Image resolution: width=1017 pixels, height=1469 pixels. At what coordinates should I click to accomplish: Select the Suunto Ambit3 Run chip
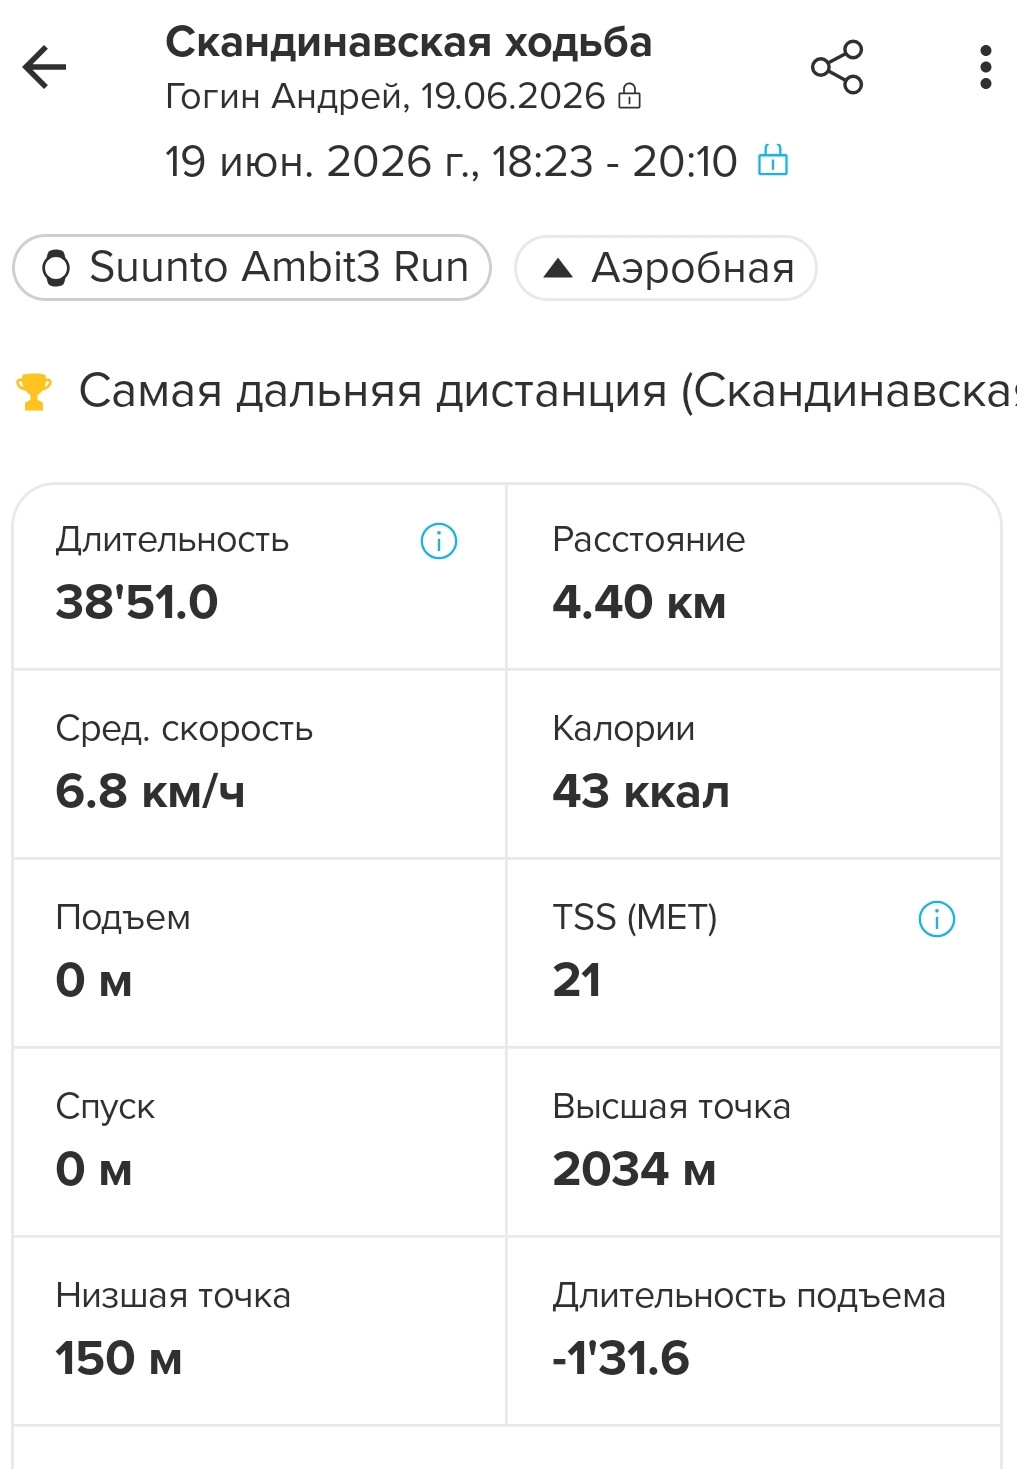tap(252, 267)
